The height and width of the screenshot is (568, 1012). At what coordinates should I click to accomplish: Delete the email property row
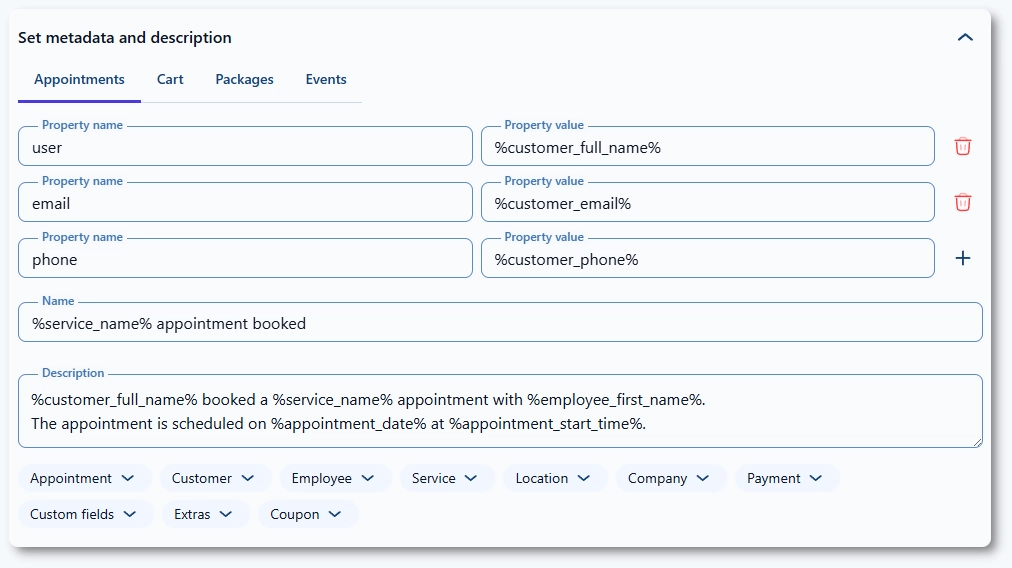962,203
